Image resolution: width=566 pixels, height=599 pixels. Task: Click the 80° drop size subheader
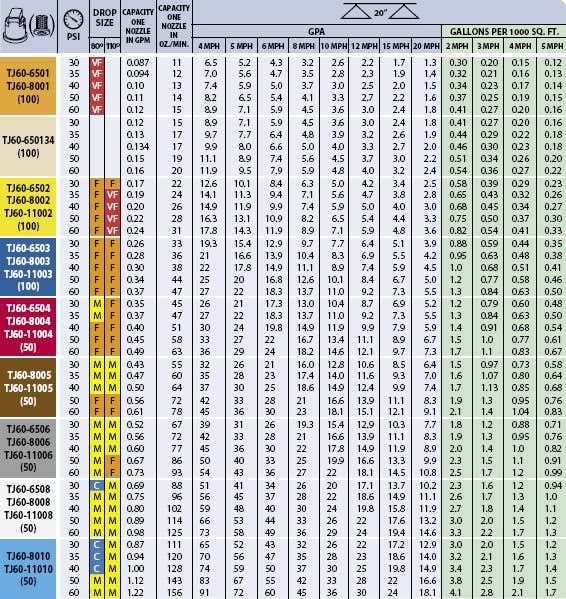coord(97,47)
